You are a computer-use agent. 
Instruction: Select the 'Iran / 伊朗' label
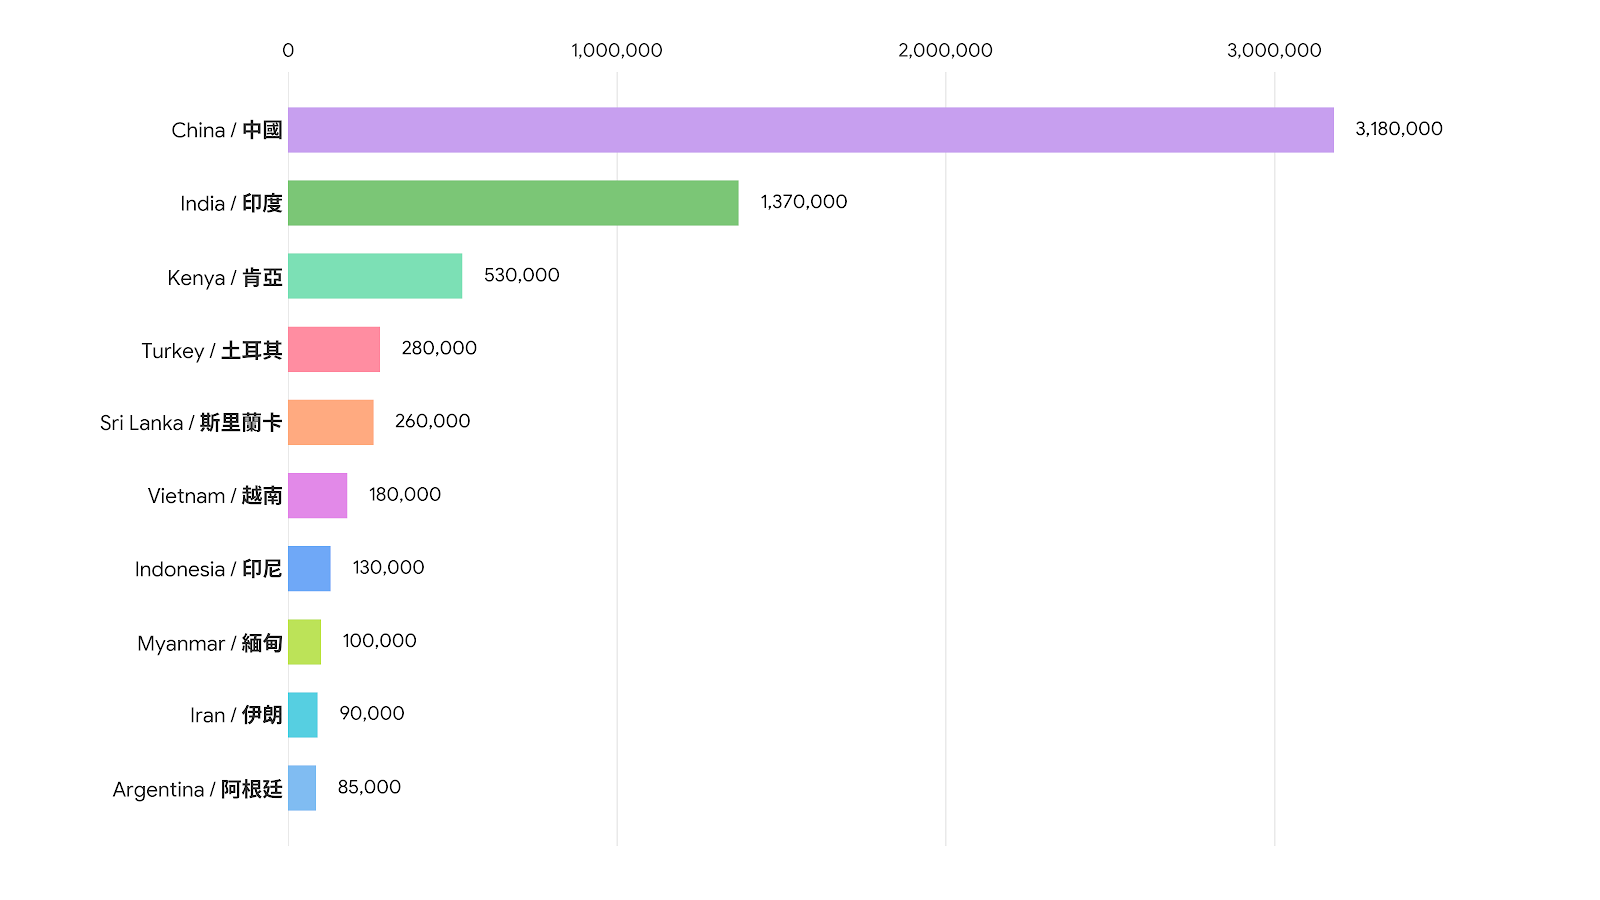coord(236,714)
